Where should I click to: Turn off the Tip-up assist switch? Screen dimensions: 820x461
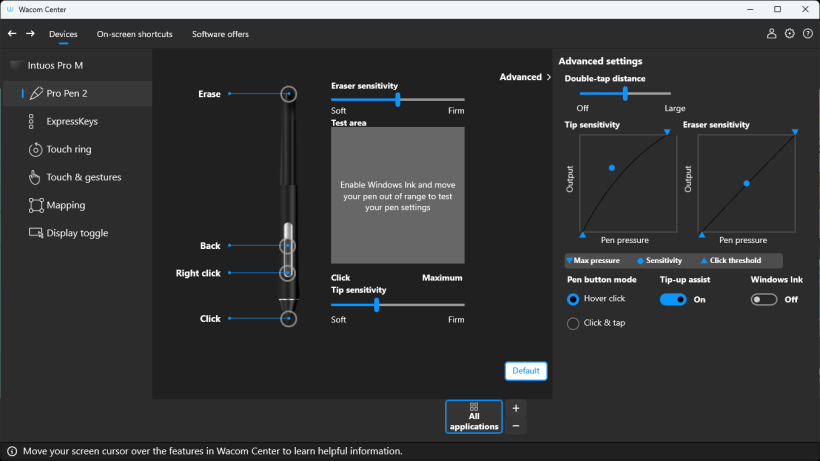673,299
